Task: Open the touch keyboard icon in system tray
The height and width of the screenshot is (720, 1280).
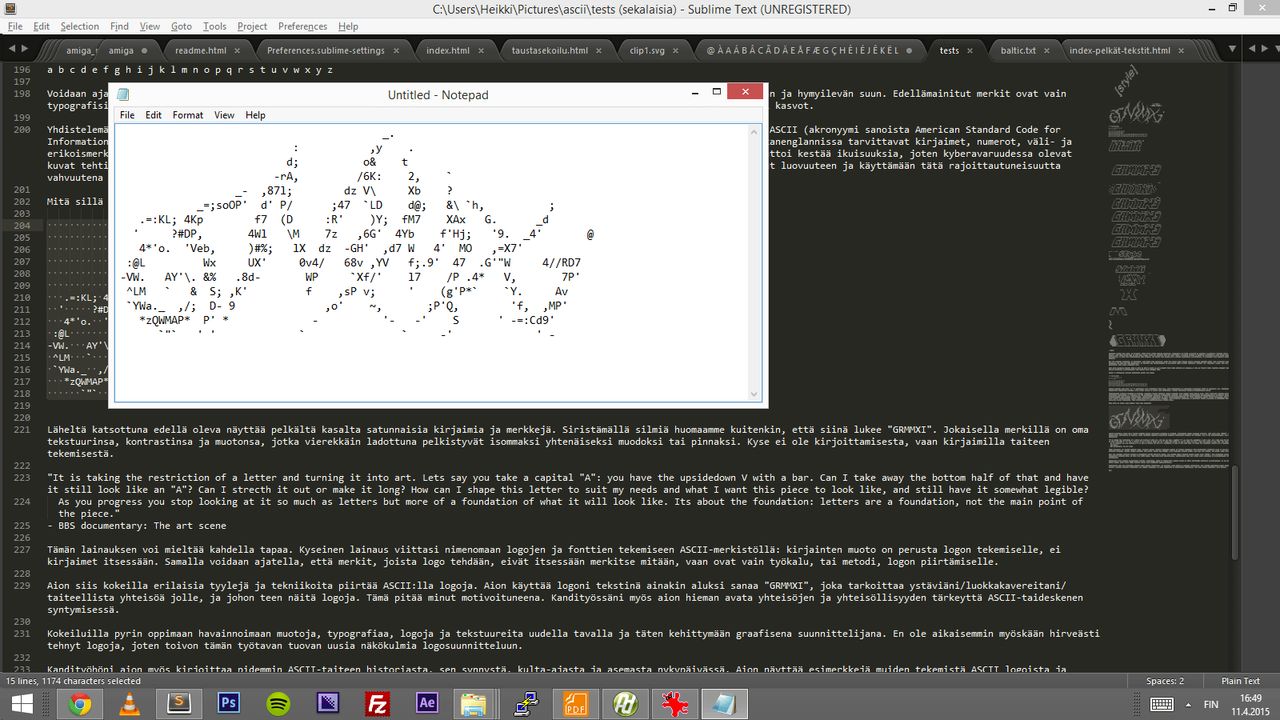Action: [1161, 704]
